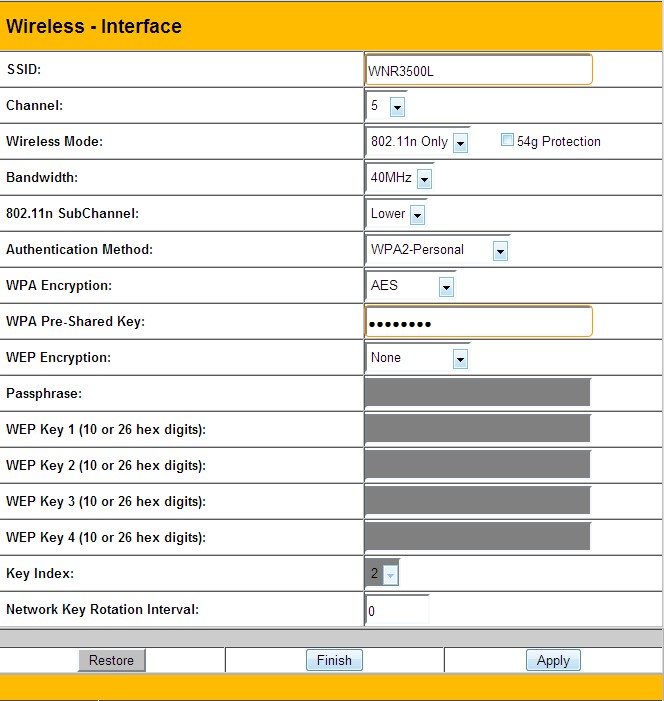Click the SSID text field

click(478, 70)
